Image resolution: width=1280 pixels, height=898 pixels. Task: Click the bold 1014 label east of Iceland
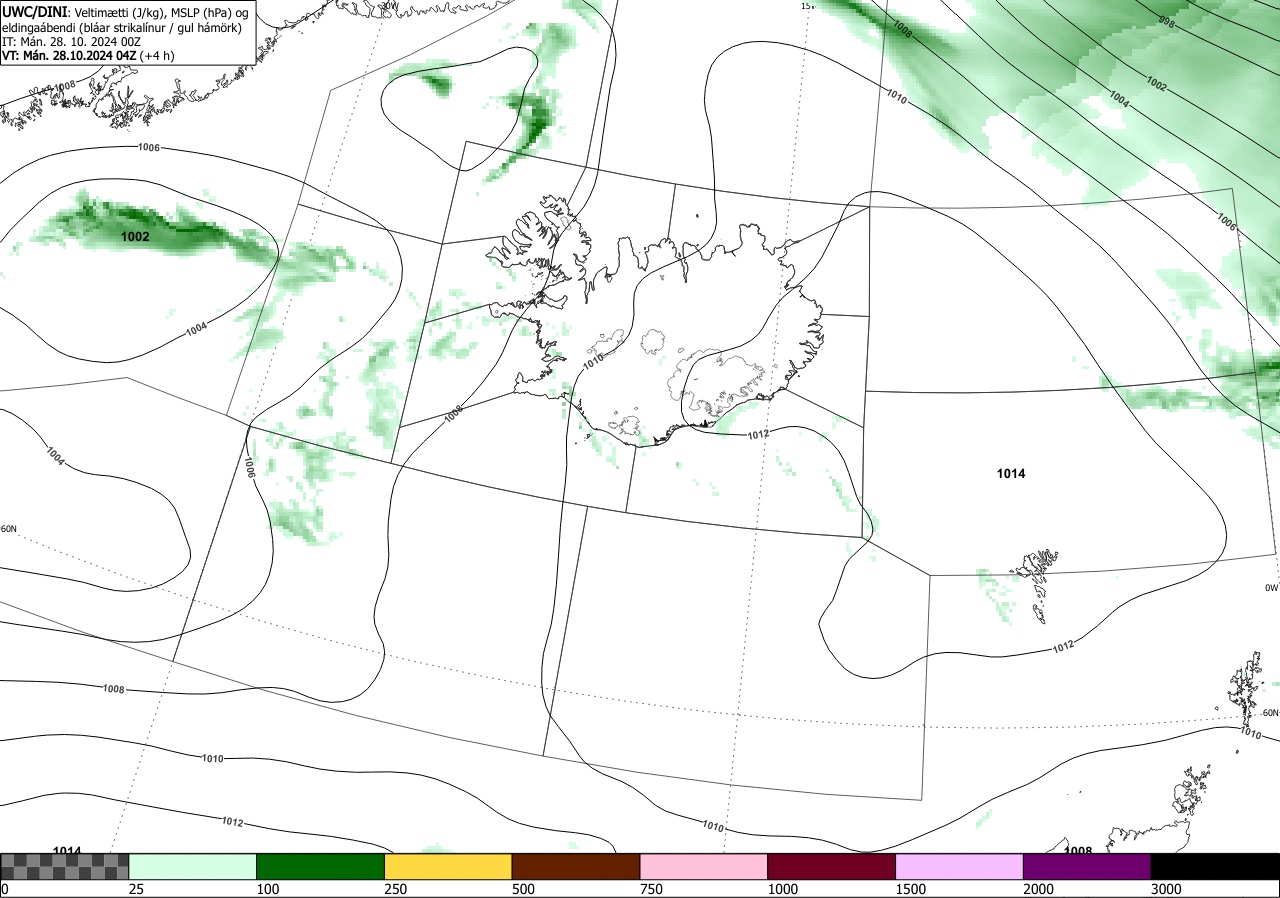click(x=1011, y=473)
